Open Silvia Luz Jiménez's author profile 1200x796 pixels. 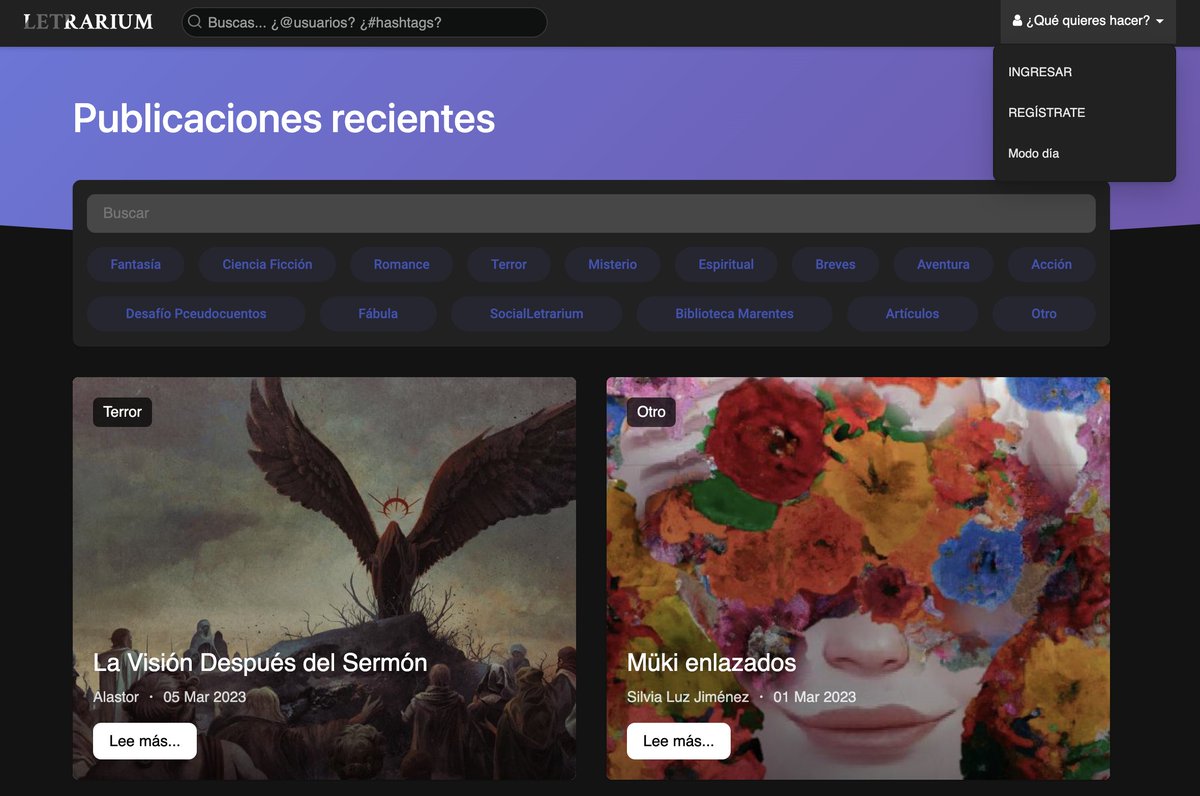click(688, 697)
